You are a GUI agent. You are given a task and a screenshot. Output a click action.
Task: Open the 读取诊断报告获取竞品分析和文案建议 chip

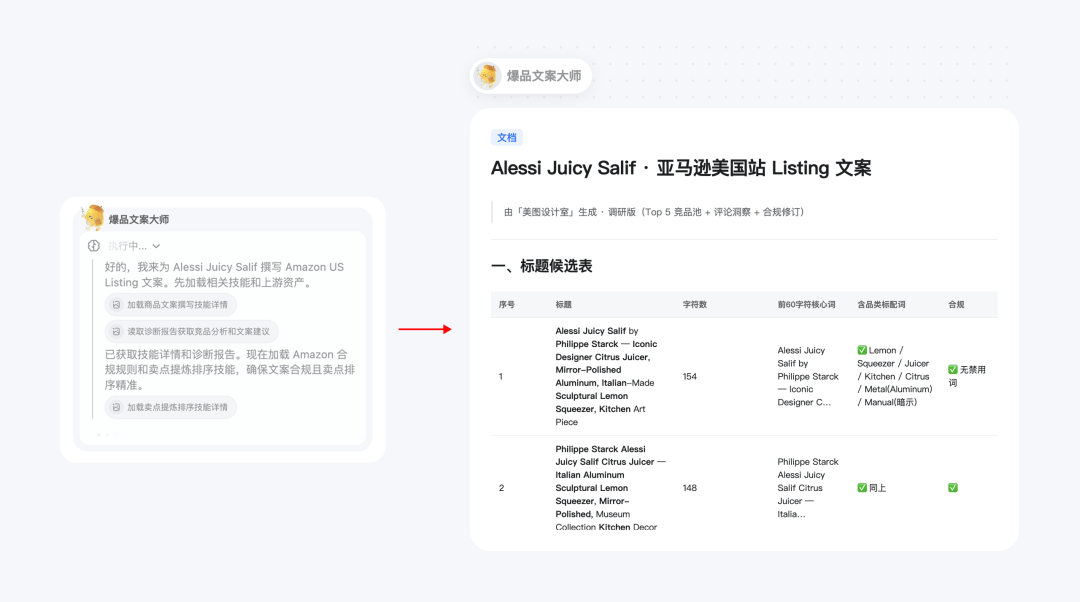(191, 331)
